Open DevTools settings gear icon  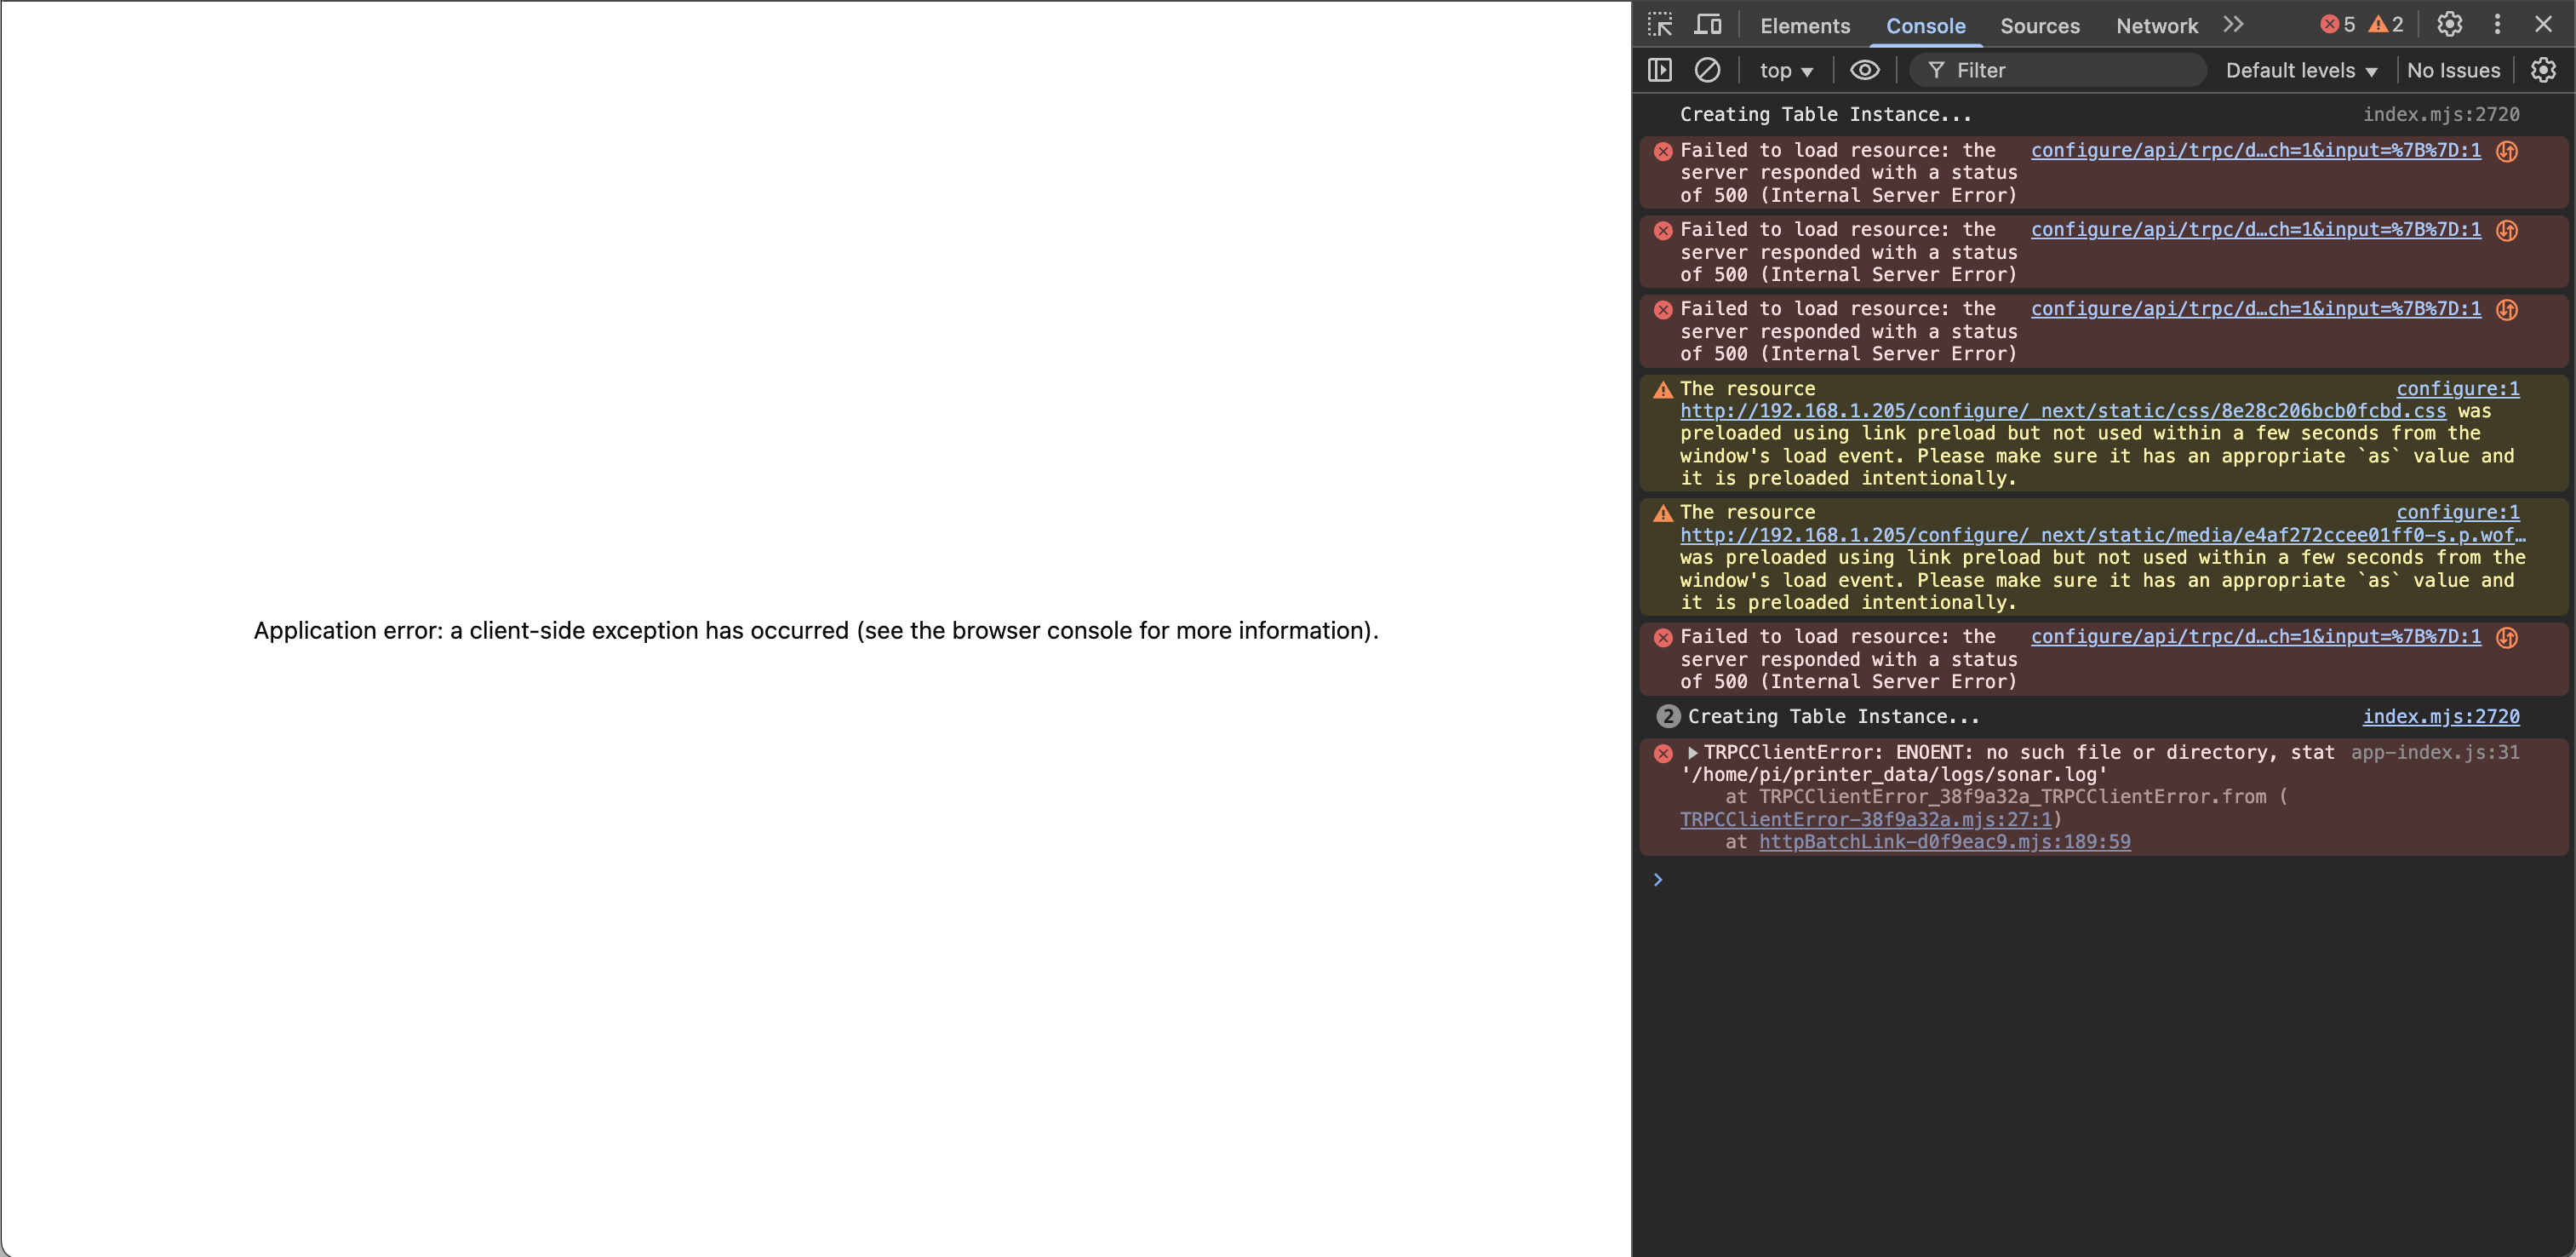(2449, 25)
